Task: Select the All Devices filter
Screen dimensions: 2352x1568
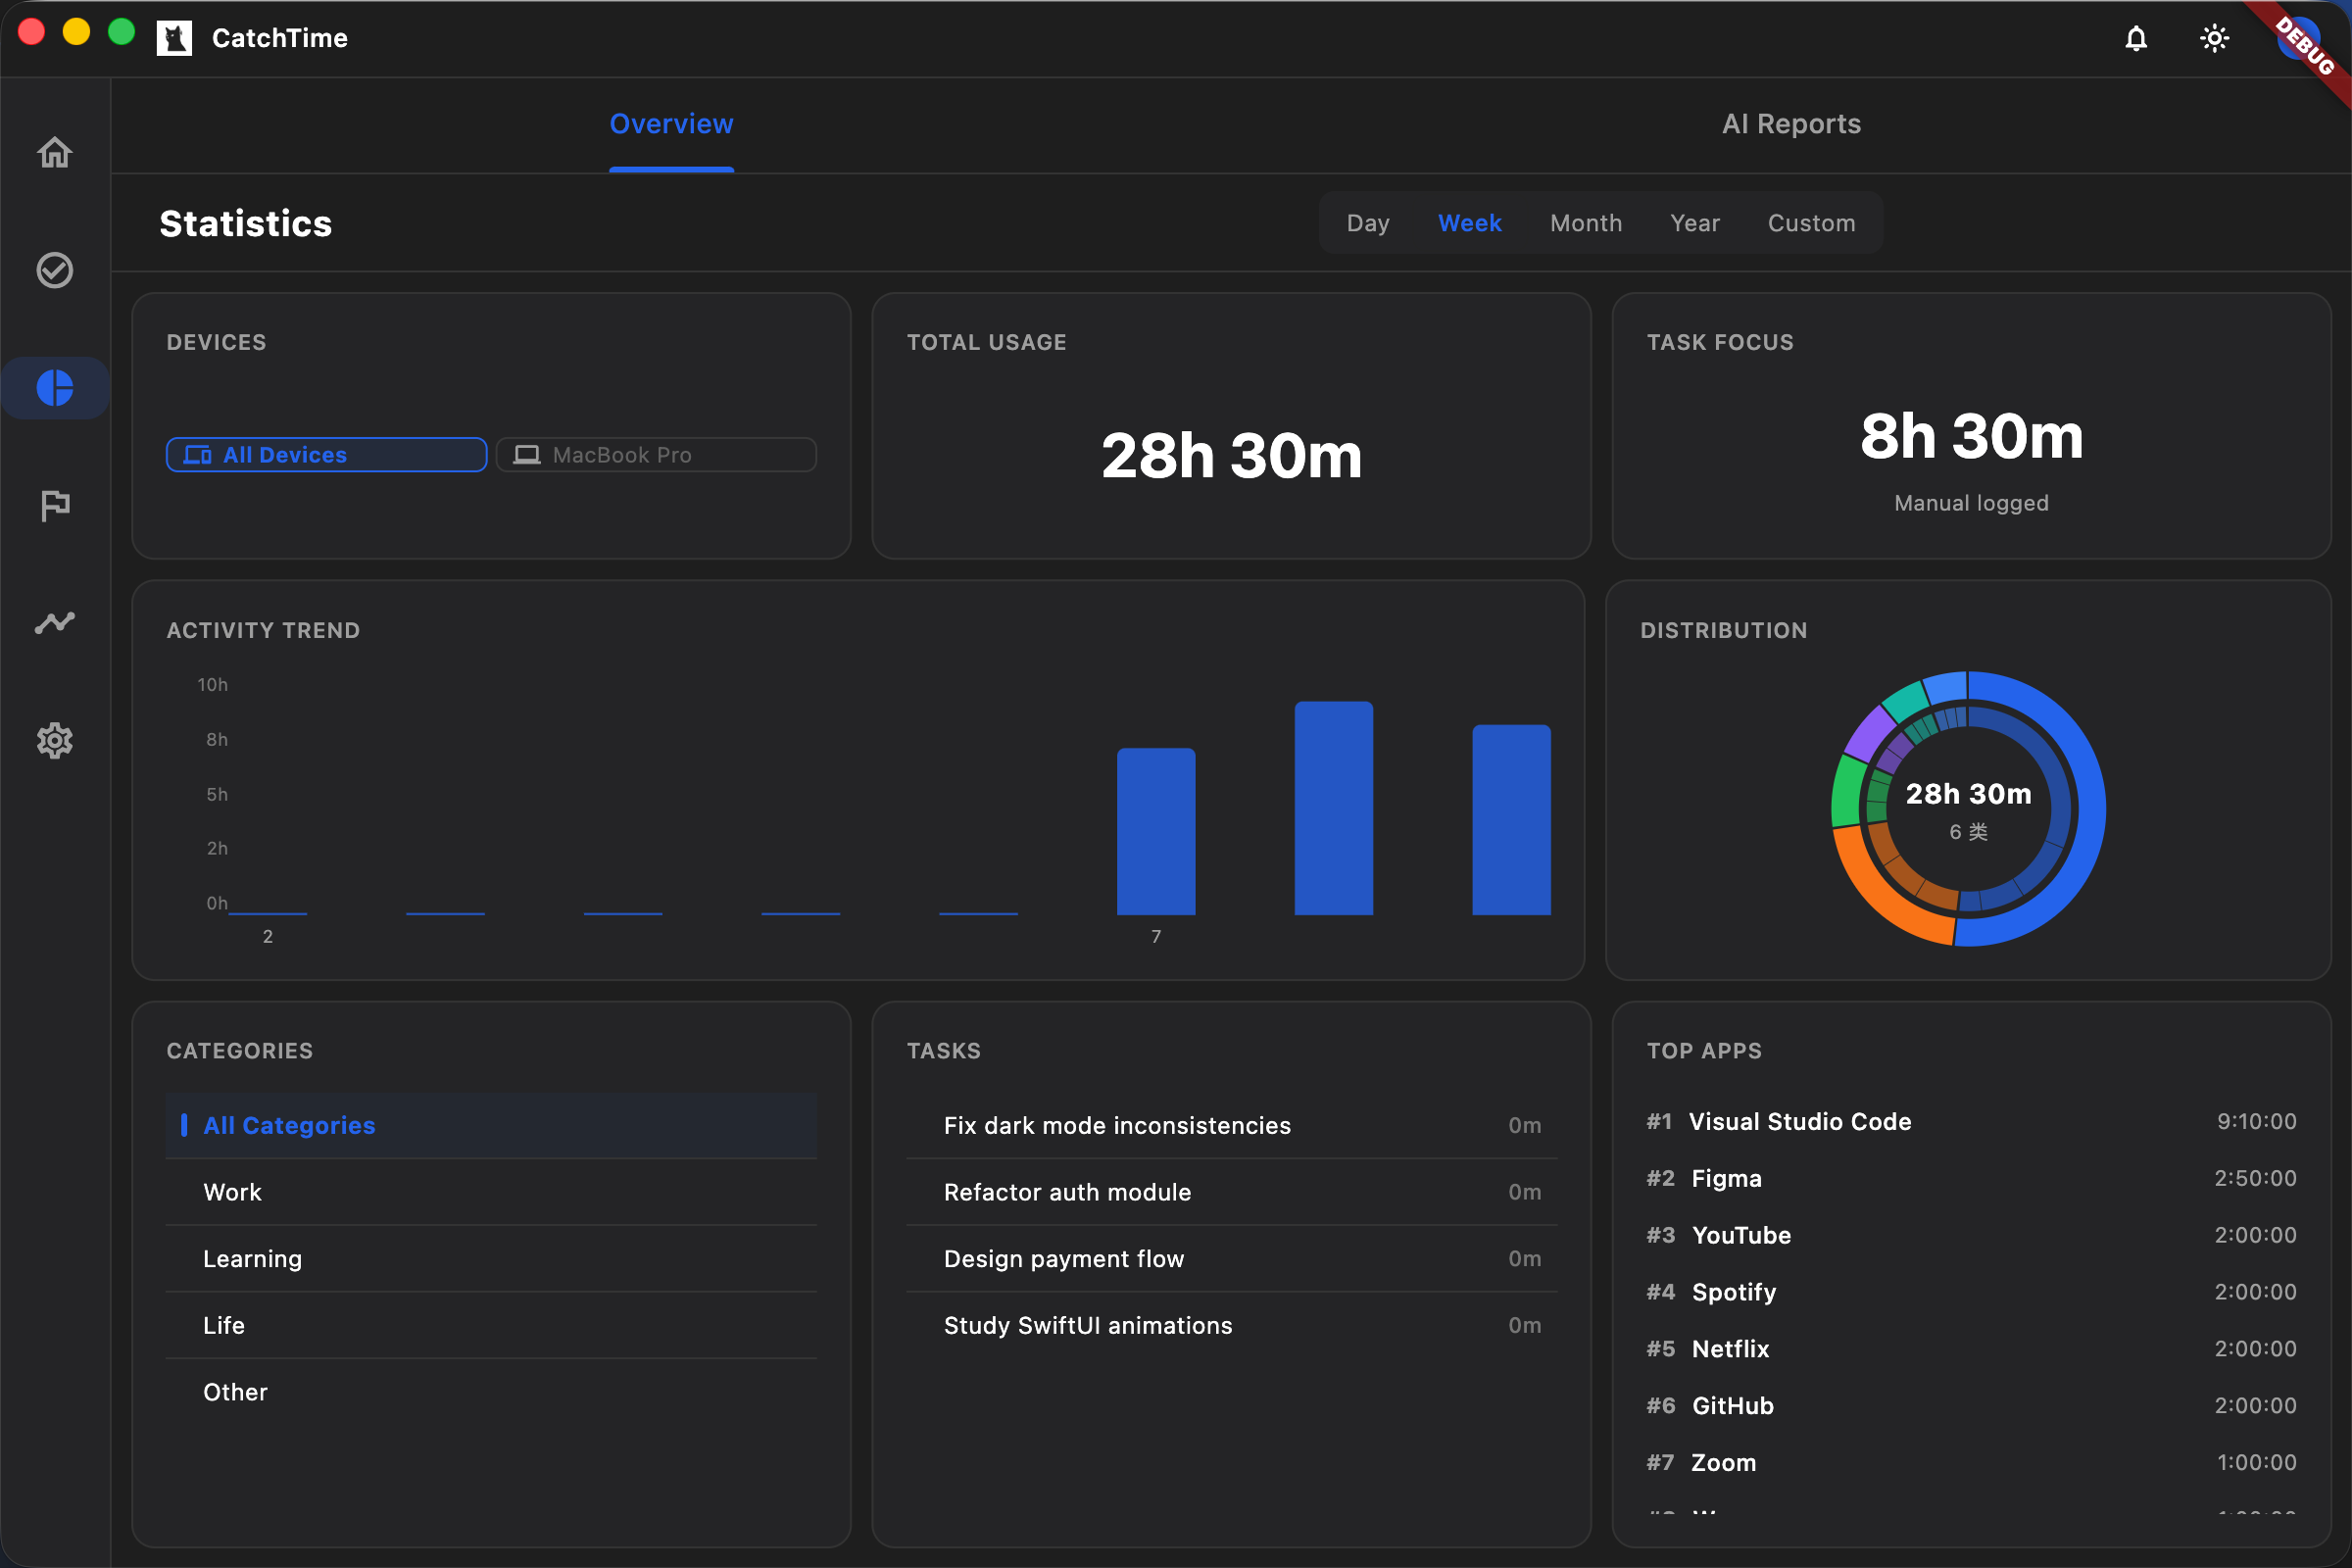Action: pyautogui.click(x=326, y=455)
